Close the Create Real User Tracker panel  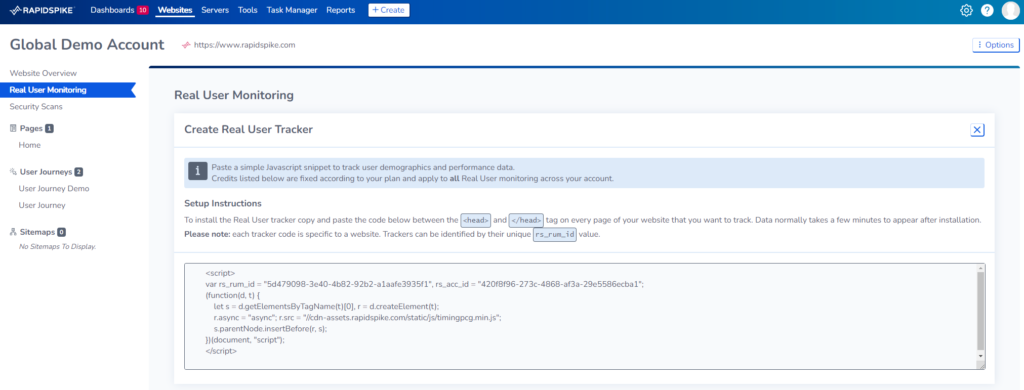(977, 130)
